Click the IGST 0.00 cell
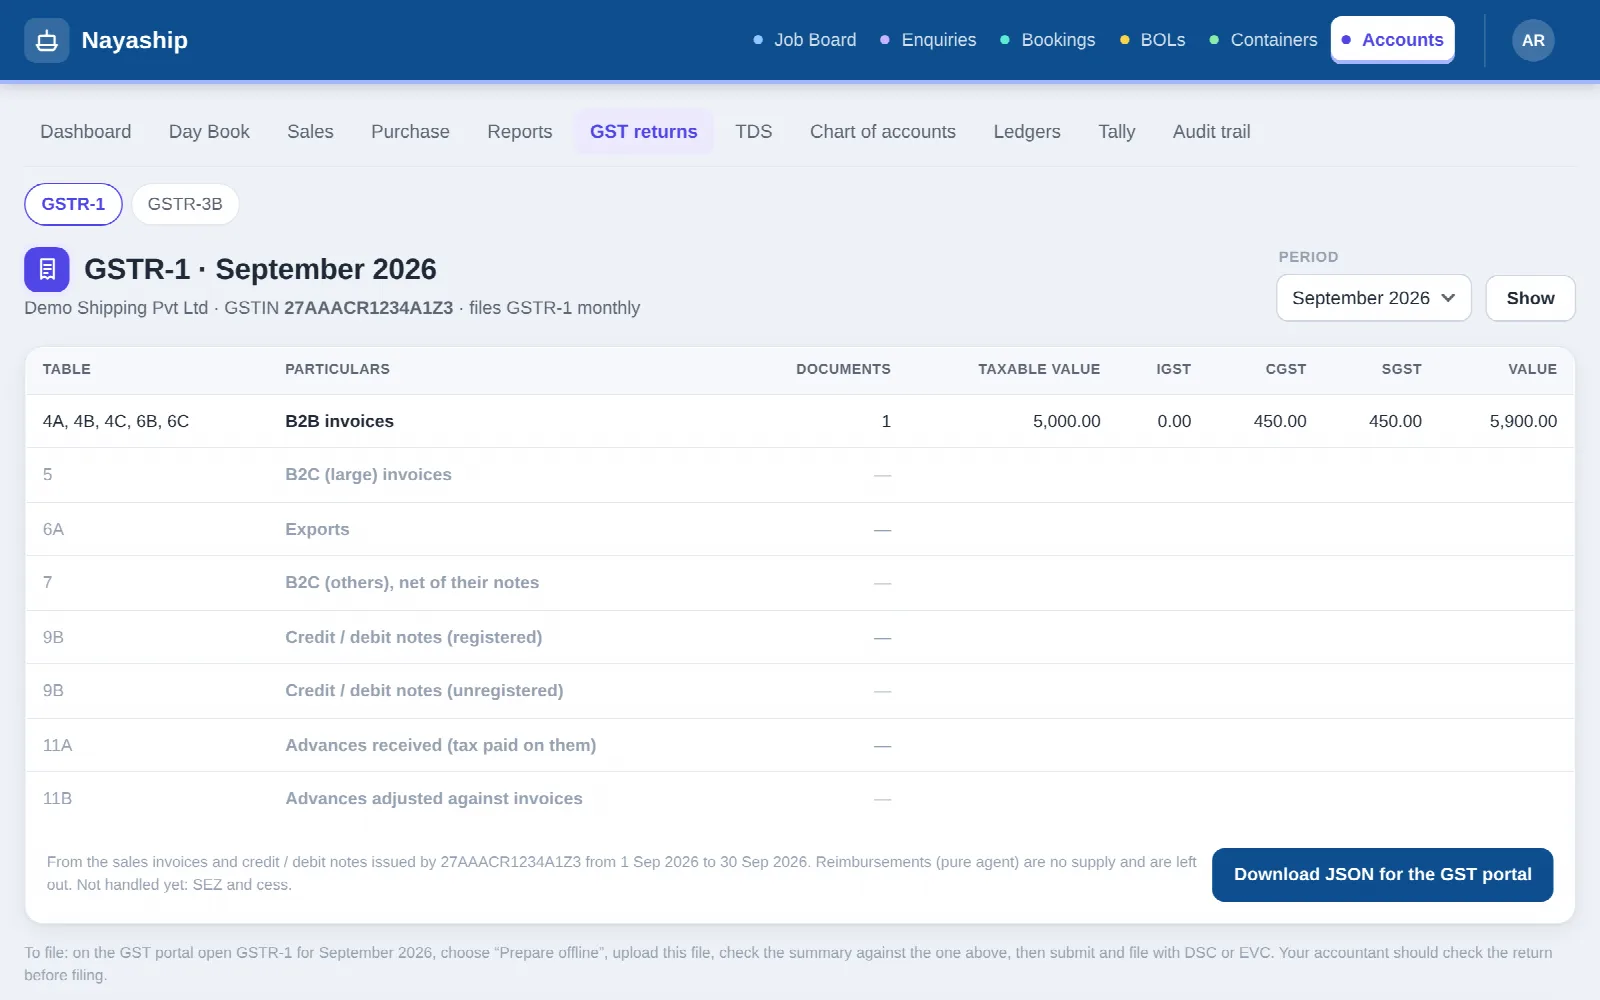1600x1000 pixels. click(x=1174, y=421)
